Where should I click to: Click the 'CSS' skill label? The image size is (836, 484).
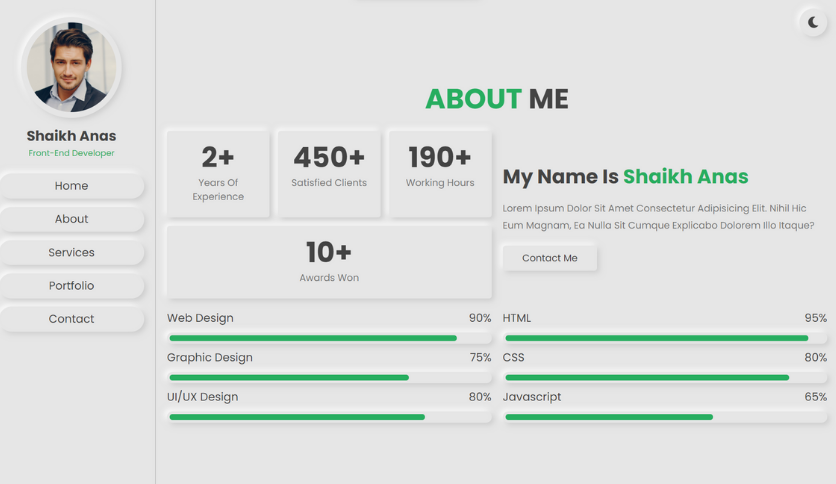pyautogui.click(x=513, y=357)
